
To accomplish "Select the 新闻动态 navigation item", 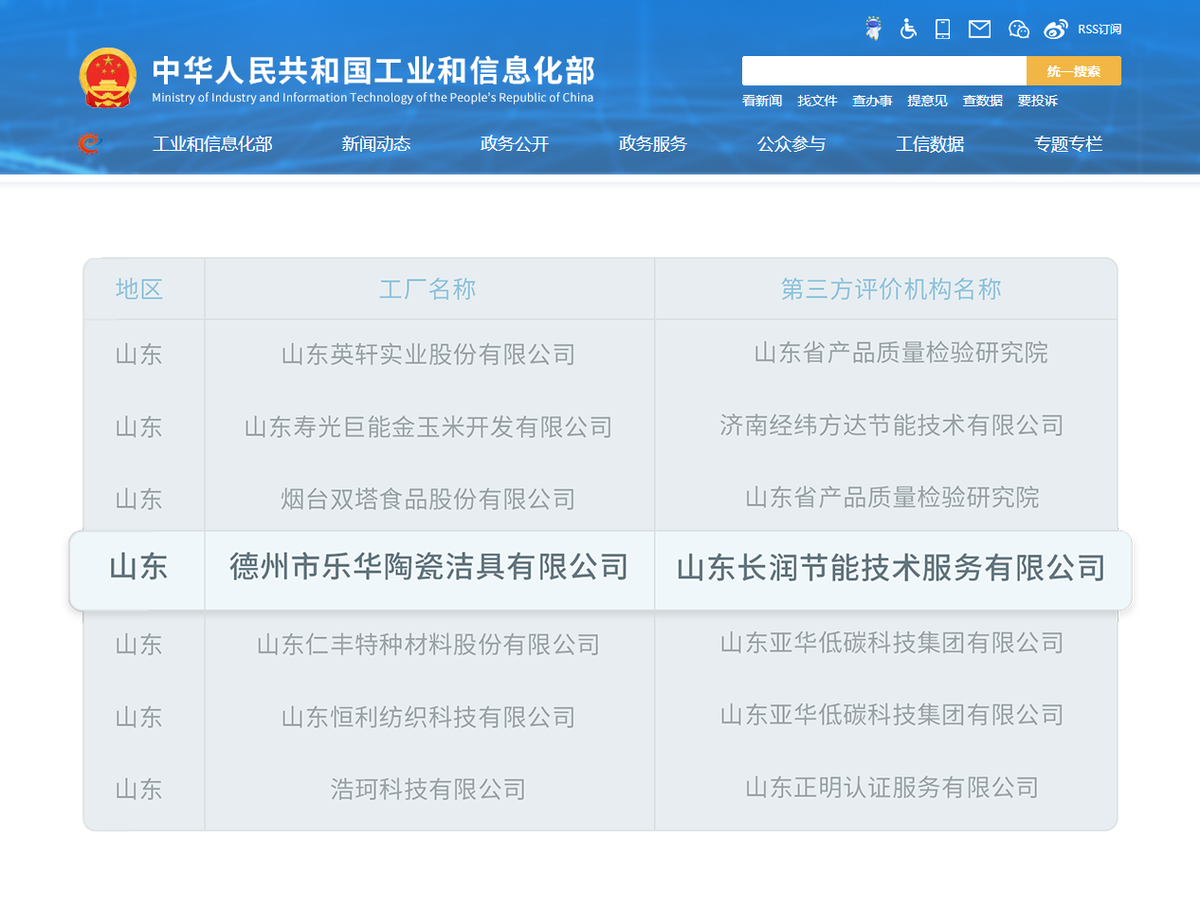I will [376, 144].
